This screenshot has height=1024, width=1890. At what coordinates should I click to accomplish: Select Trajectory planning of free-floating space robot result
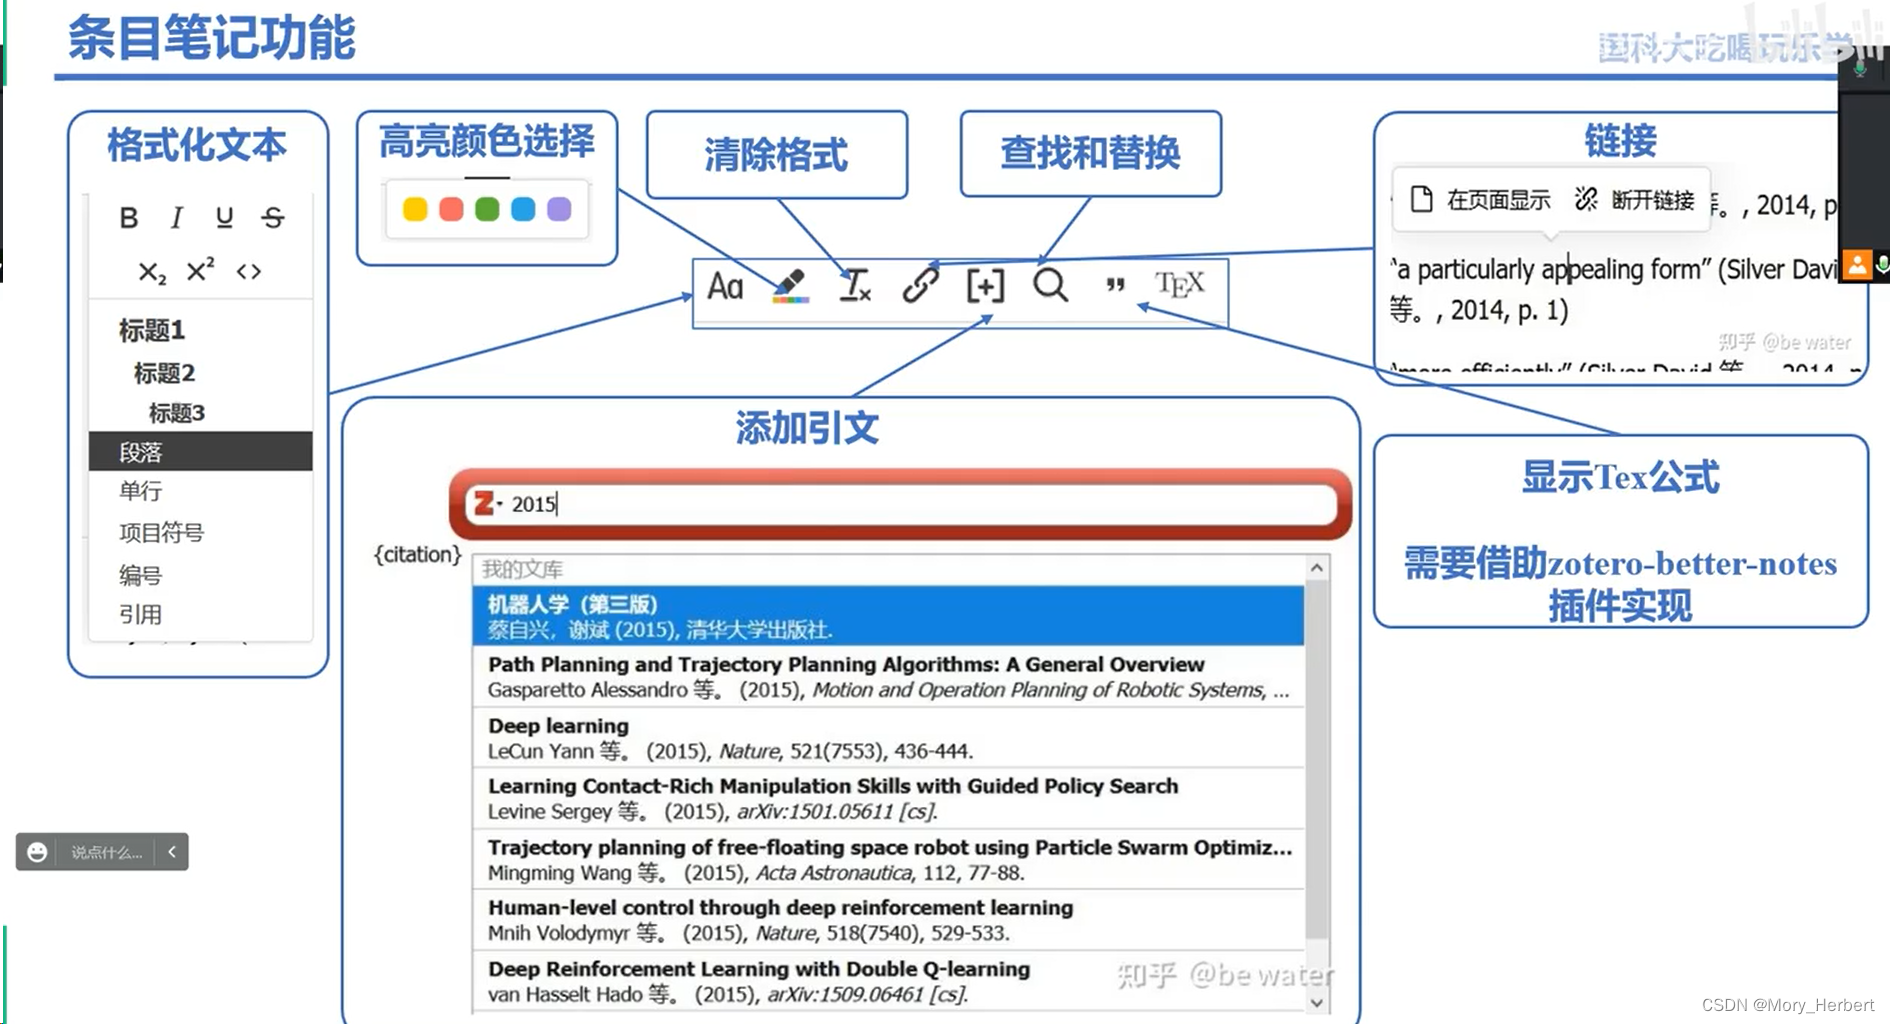(x=888, y=859)
